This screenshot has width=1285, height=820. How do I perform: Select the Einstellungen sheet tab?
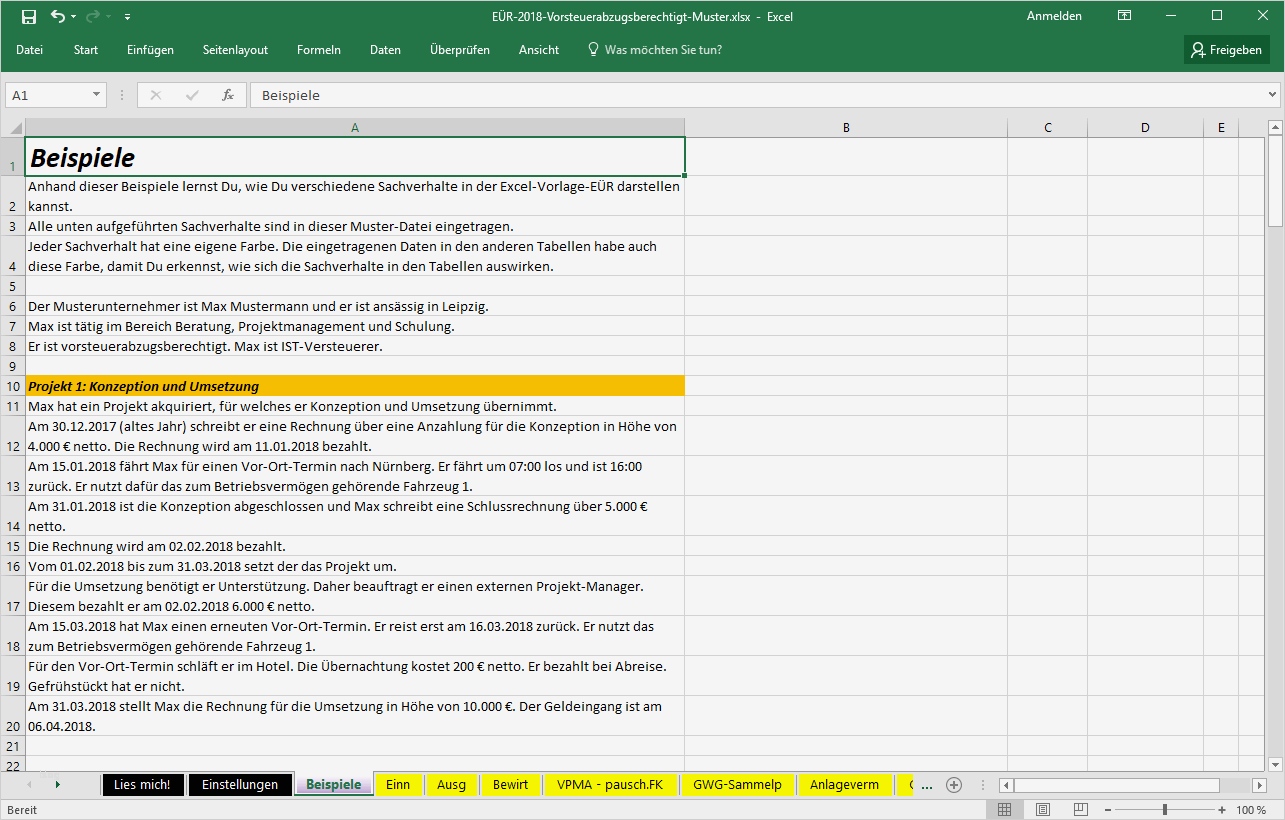pos(240,785)
